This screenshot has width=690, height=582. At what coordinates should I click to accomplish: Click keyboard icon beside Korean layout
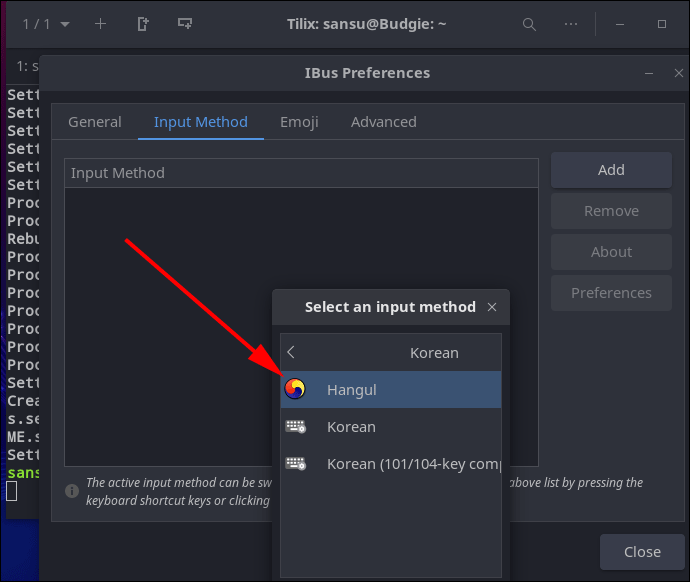tap(295, 427)
